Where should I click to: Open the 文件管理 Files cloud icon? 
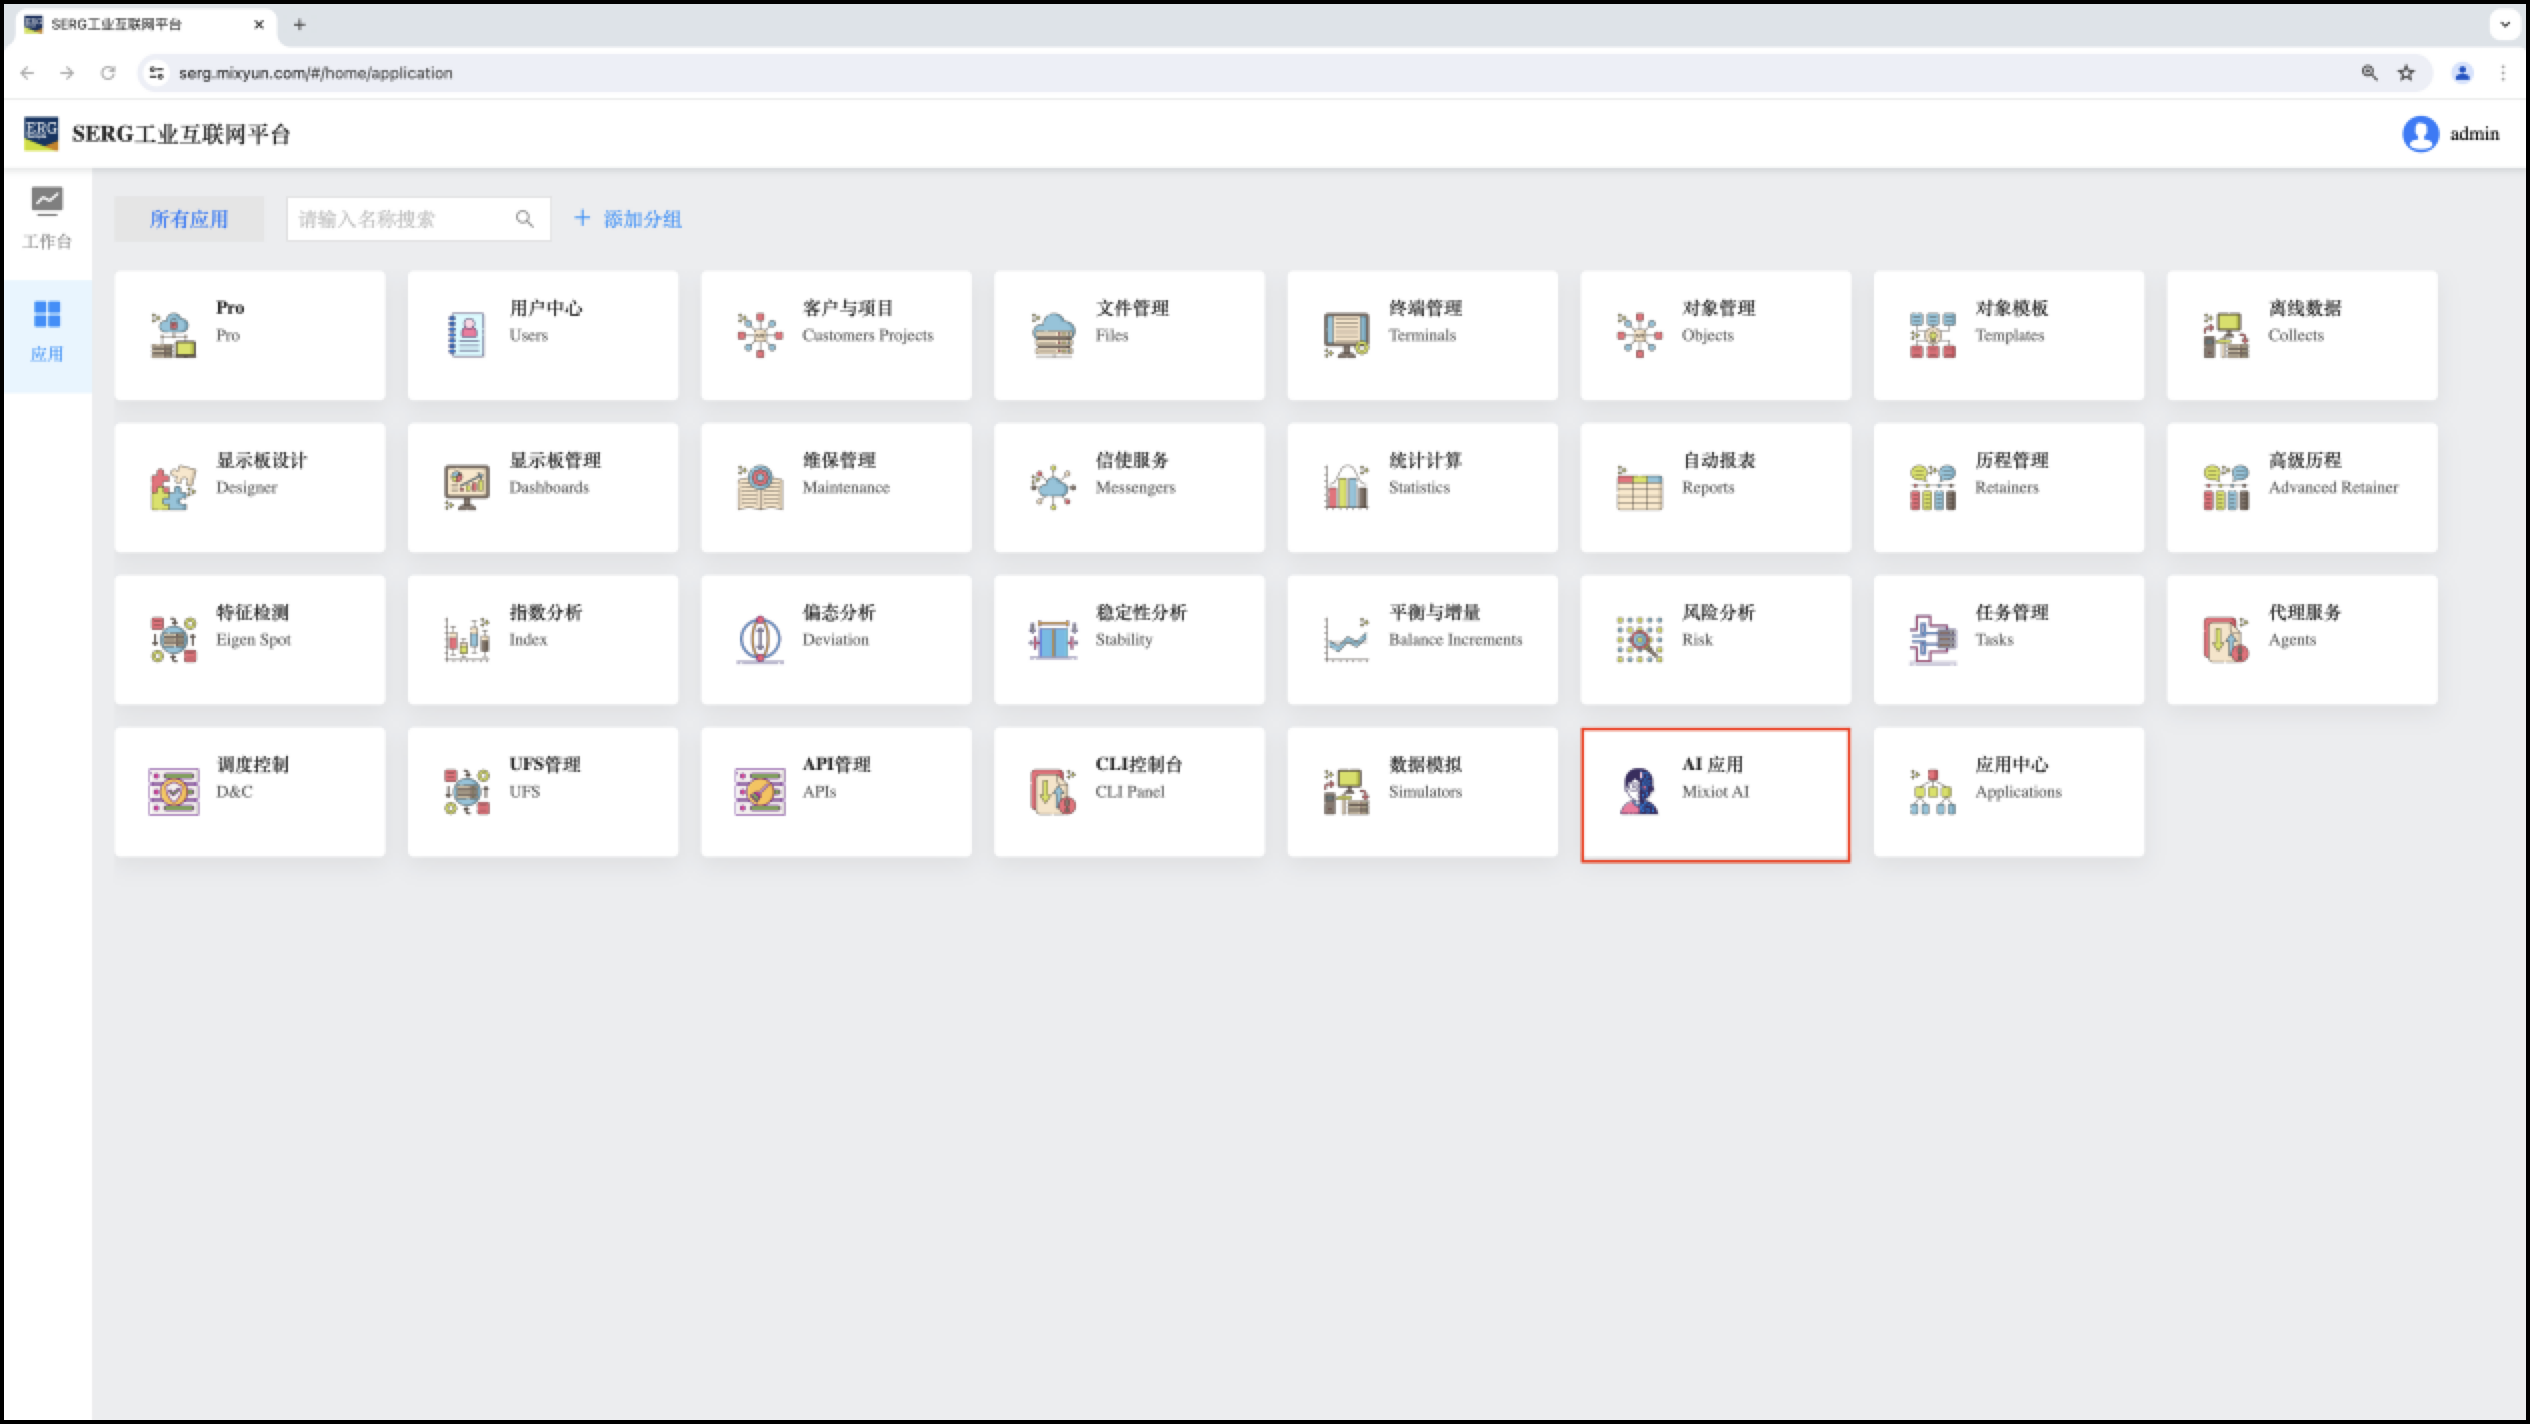pyautogui.click(x=1053, y=335)
